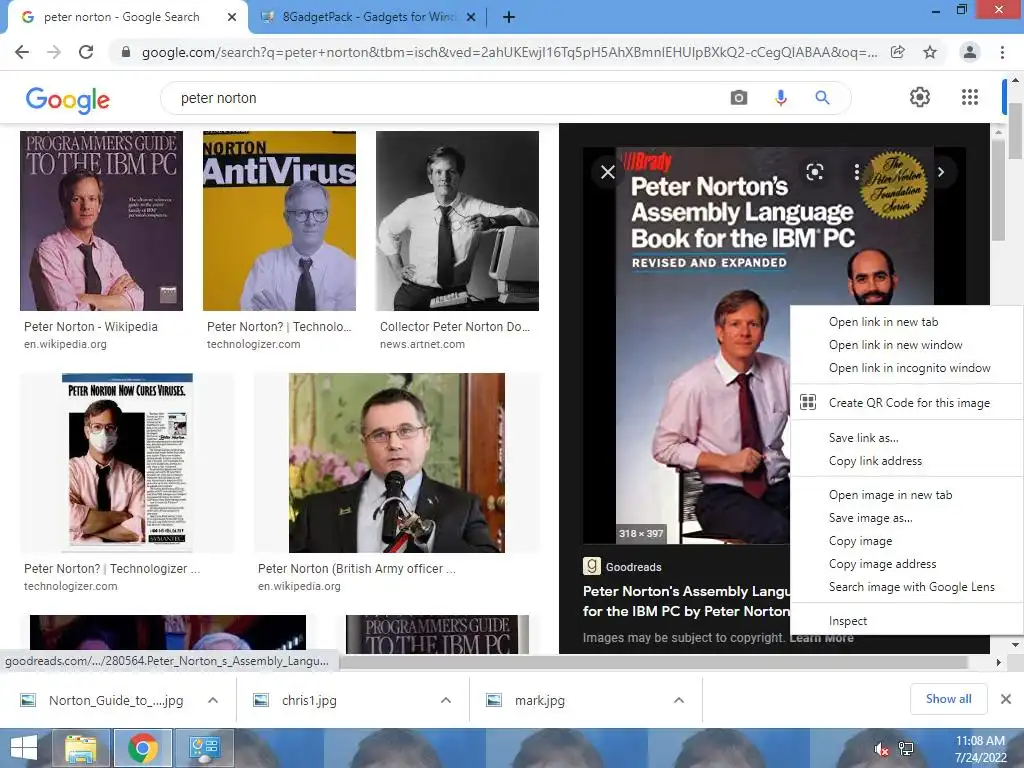Click Show all downloads button

pyautogui.click(x=948, y=699)
